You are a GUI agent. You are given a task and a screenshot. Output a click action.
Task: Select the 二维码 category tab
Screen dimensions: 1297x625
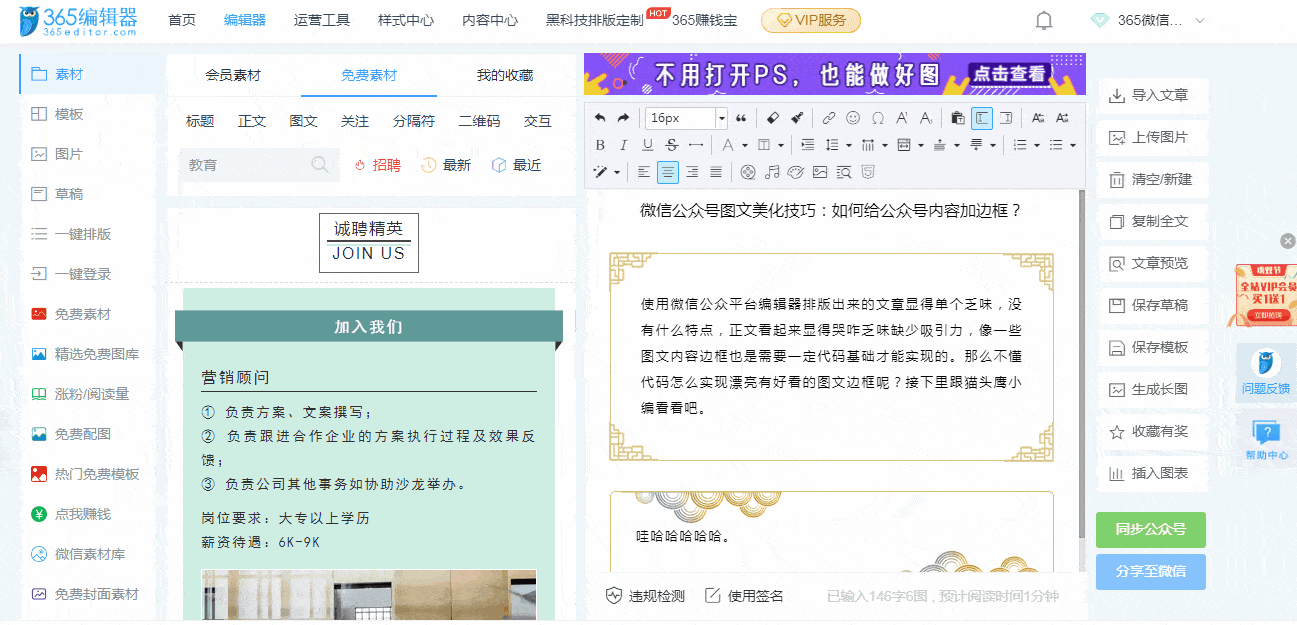(479, 121)
